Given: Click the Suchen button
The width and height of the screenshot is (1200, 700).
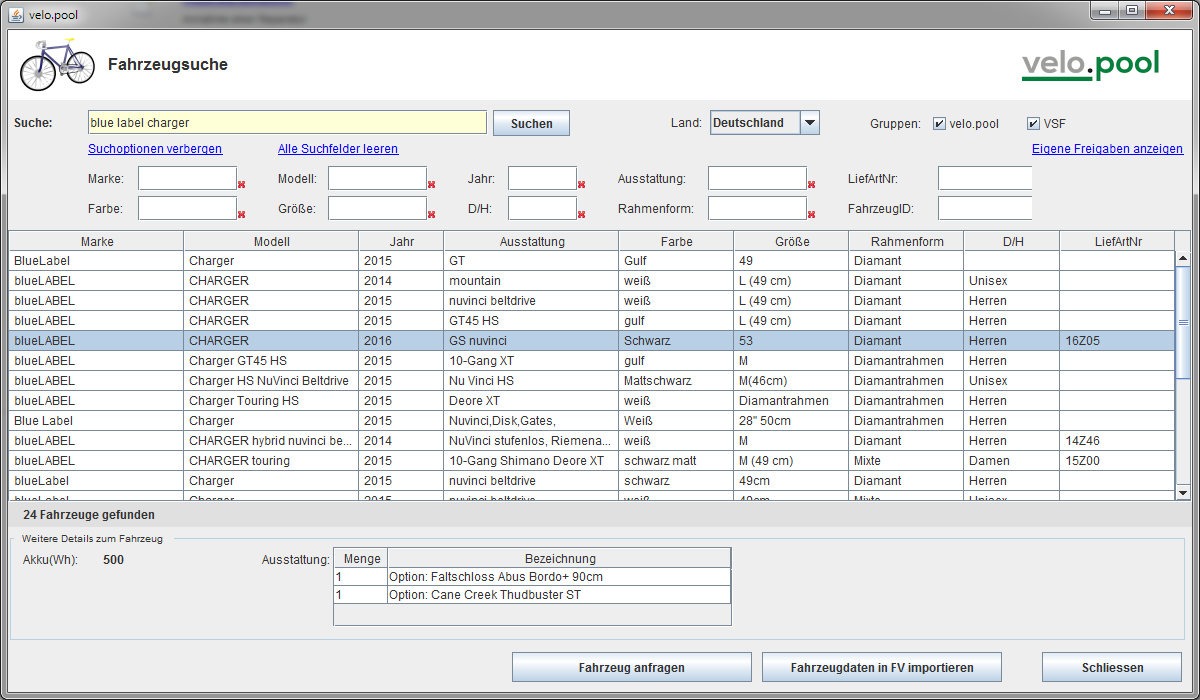Looking at the screenshot, I should click(x=531, y=123).
